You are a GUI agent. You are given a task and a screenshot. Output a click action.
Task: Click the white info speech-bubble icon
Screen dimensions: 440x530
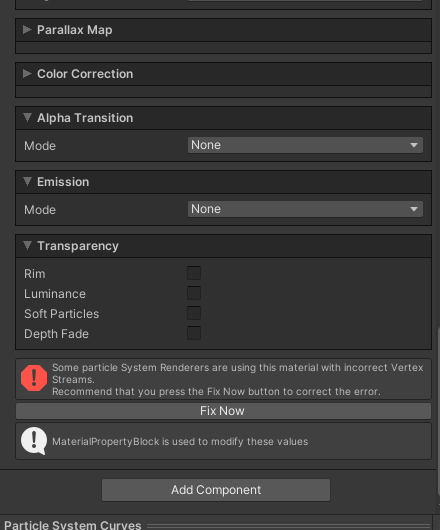click(34, 441)
